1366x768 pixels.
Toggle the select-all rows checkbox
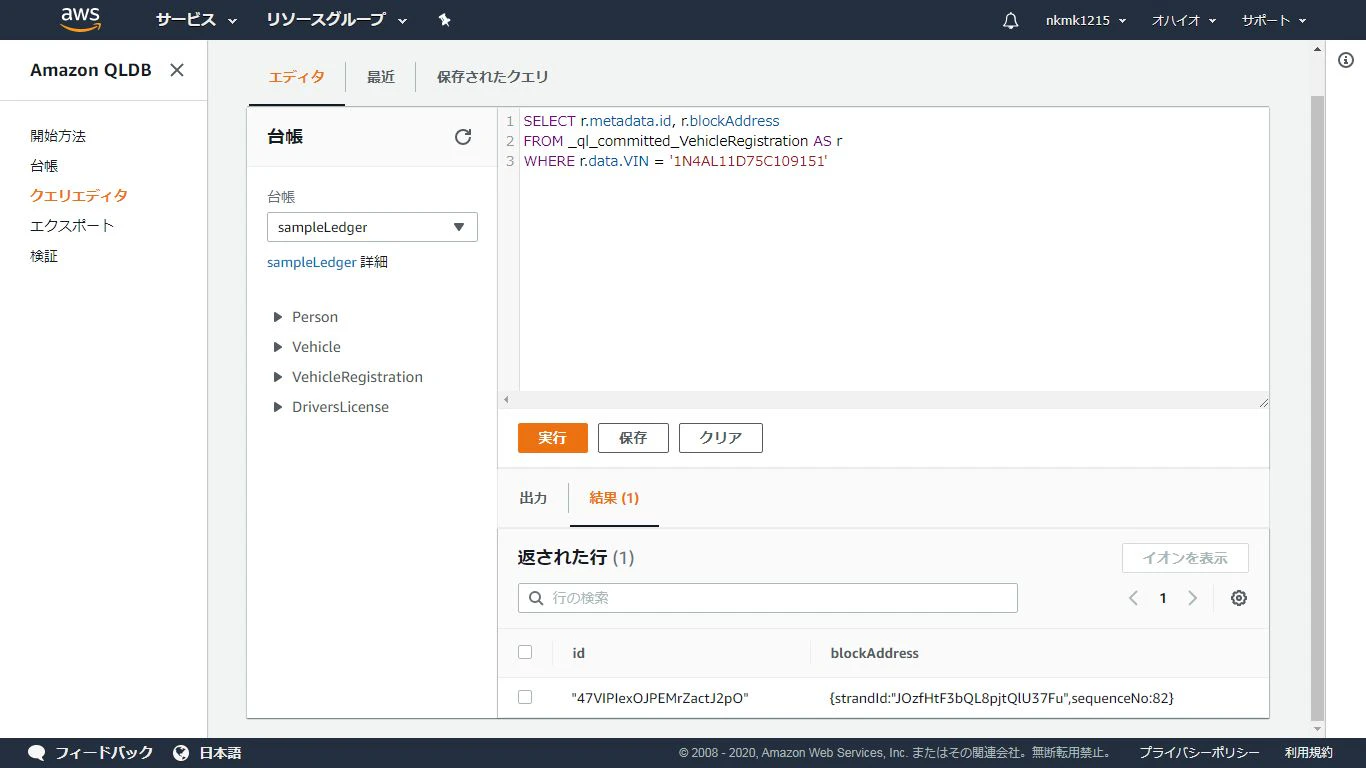(x=525, y=652)
